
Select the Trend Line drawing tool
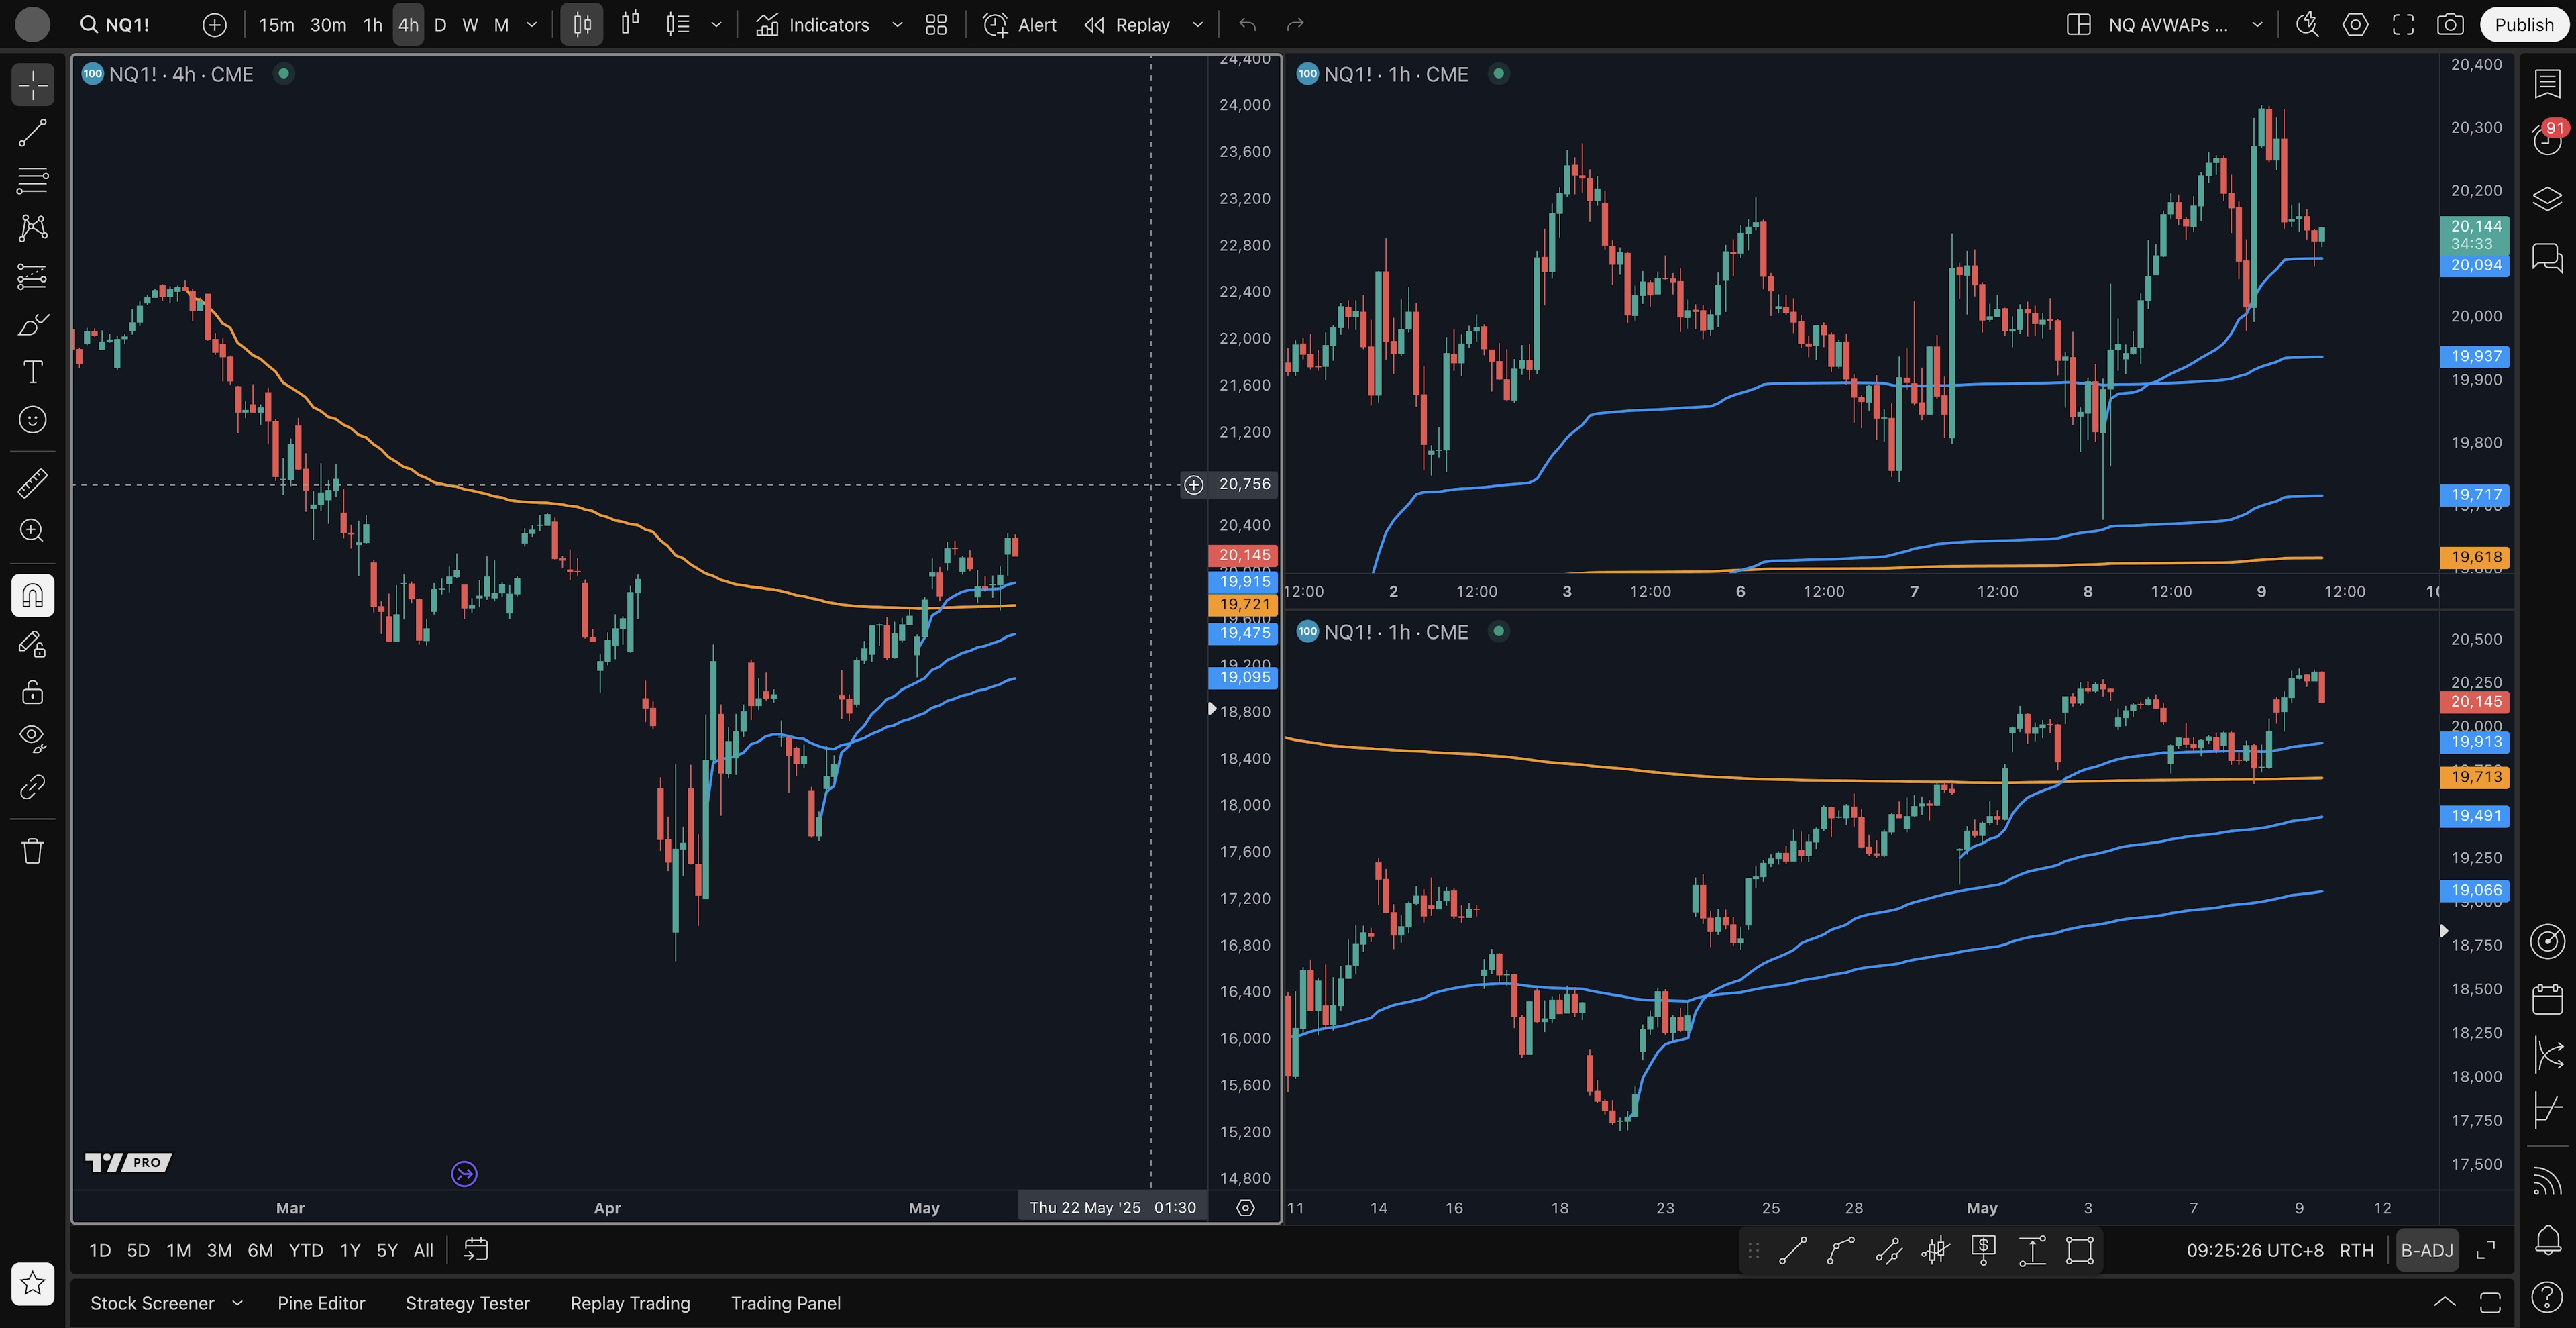click(32, 132)
